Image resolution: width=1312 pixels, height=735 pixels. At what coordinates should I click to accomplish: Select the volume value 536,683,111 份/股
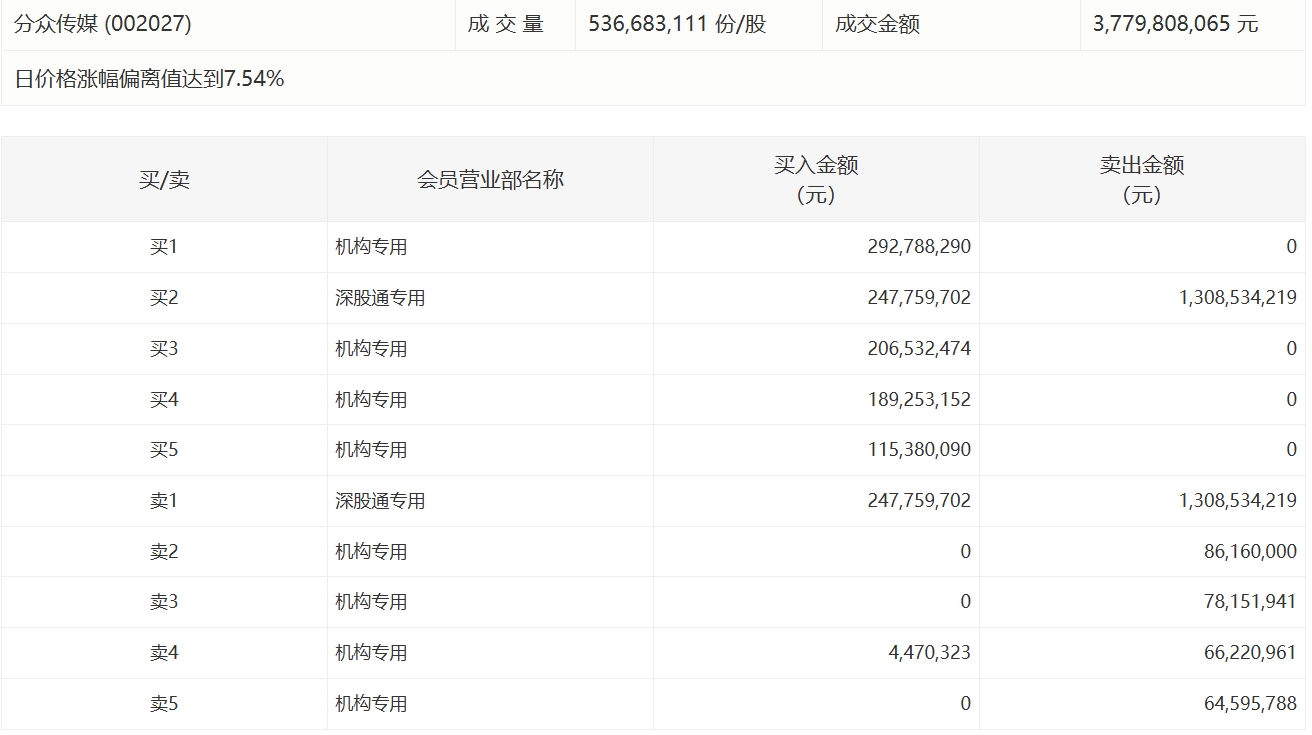coord(677,25)
